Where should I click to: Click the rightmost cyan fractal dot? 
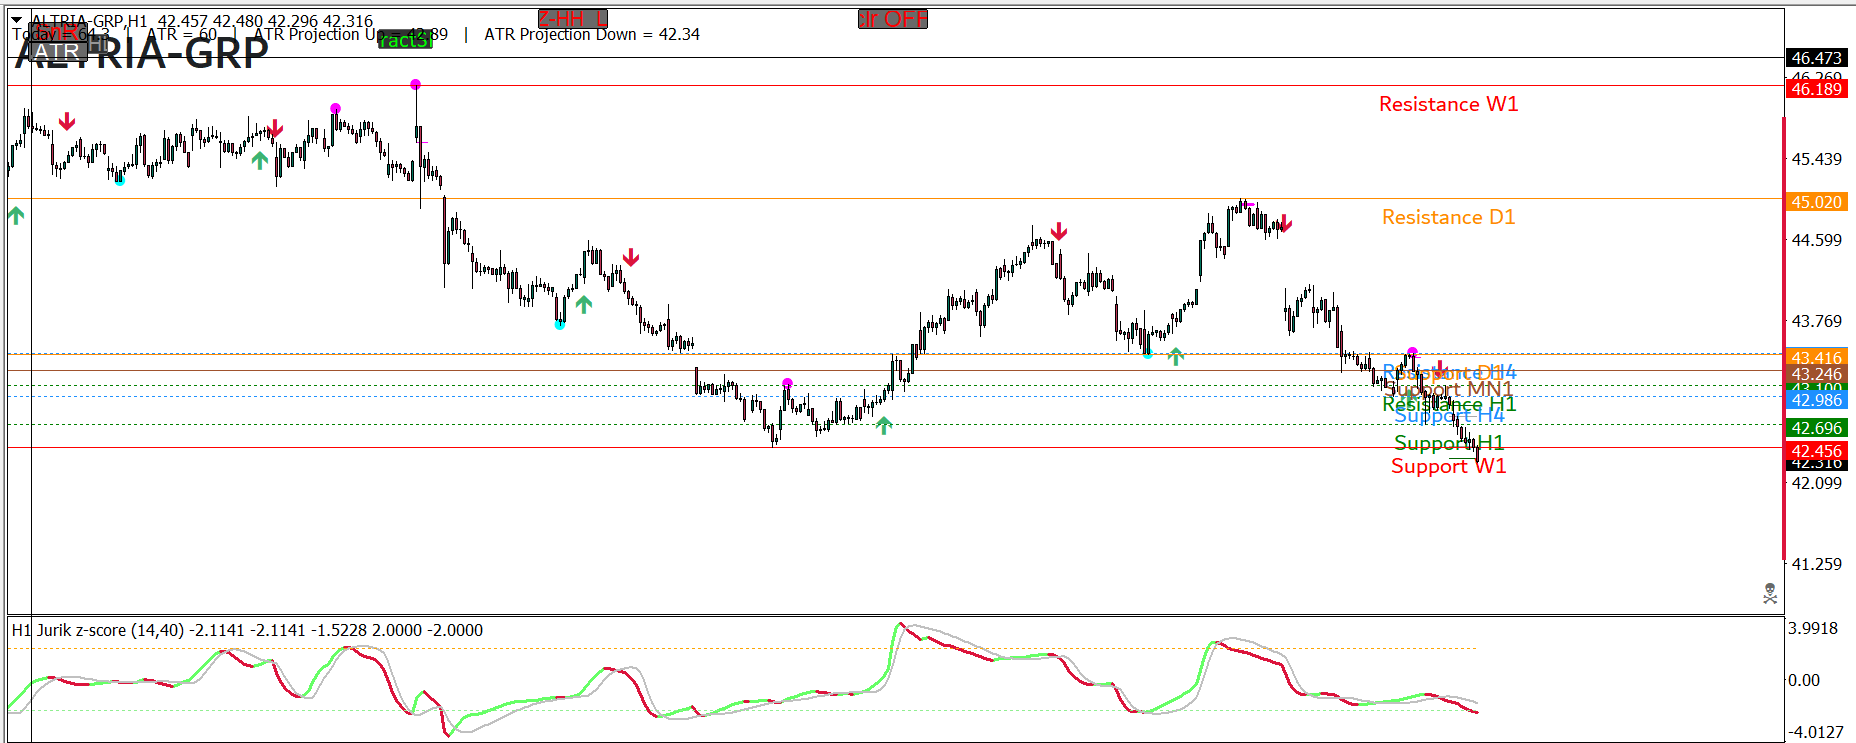pos(1147,354)
